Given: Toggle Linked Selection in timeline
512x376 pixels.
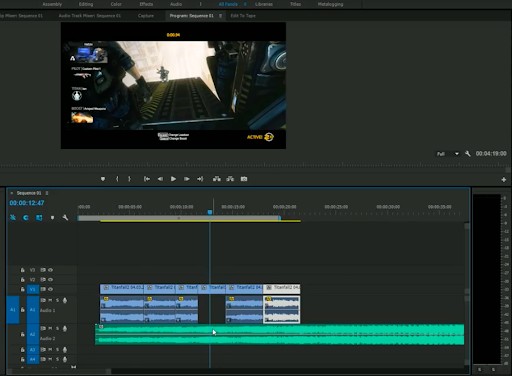Looking at the screenshot, I should 39,218.
